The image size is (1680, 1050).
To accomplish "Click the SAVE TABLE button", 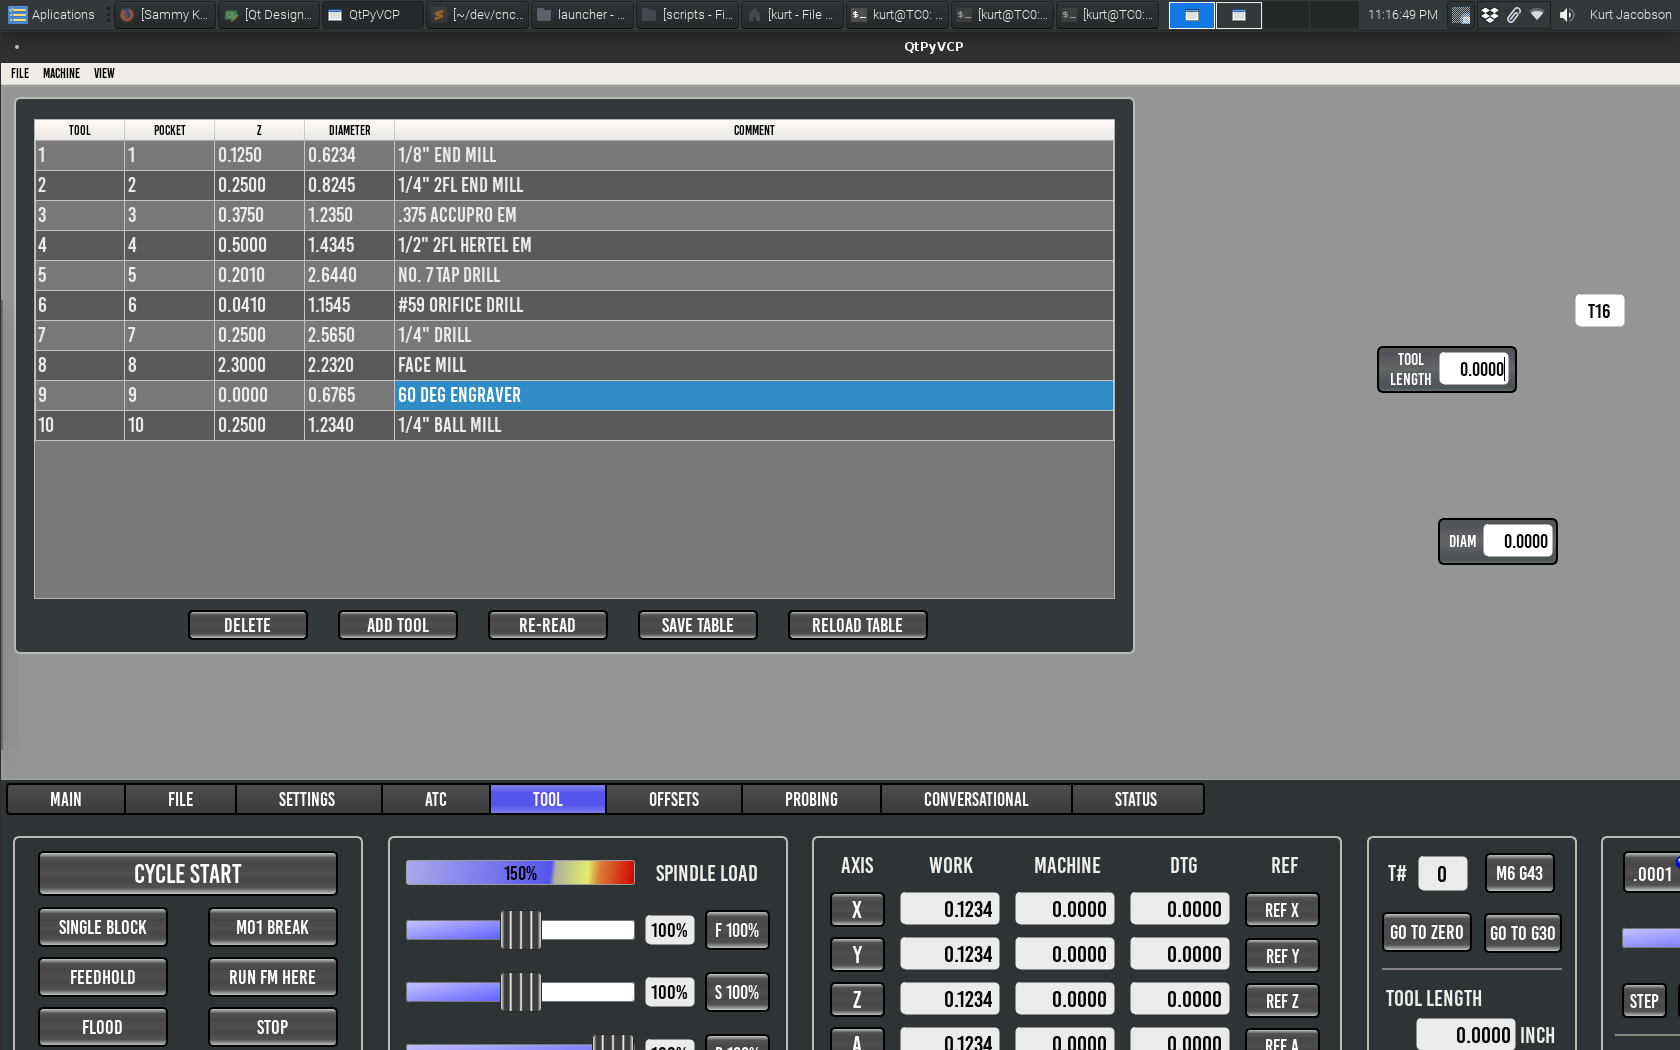I will [698, 625].
